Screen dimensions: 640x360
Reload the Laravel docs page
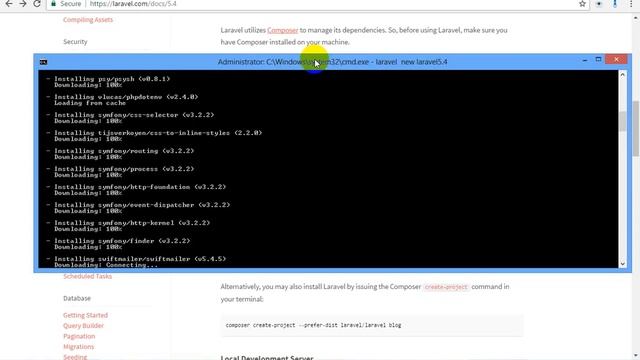[37, 4]
